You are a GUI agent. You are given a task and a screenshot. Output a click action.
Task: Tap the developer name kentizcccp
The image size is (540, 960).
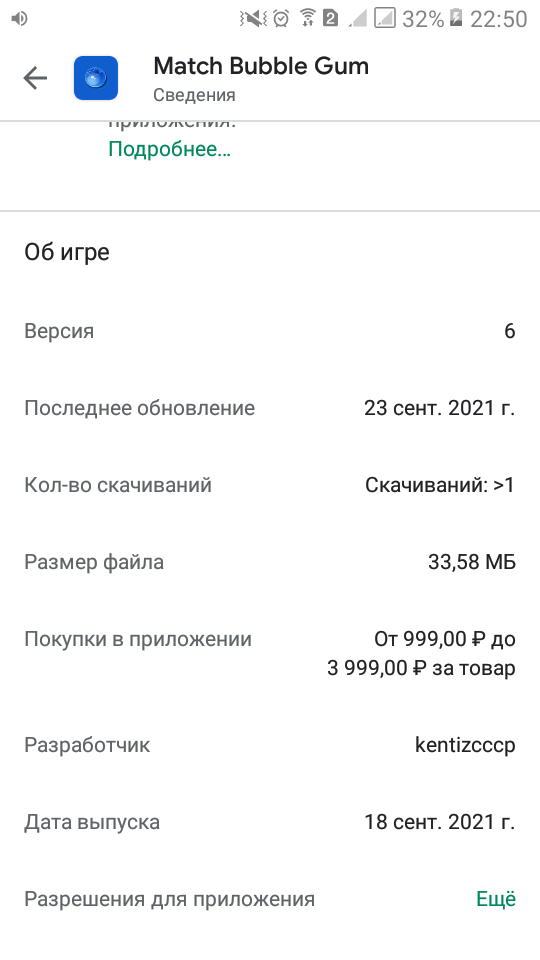coord(465,745)
